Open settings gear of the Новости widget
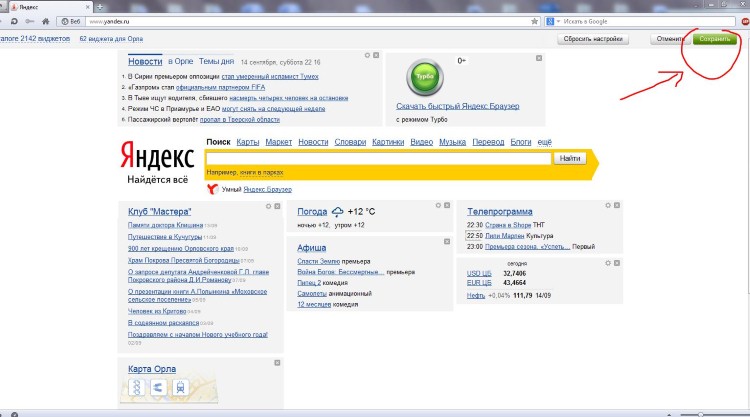 coord(367,55)
